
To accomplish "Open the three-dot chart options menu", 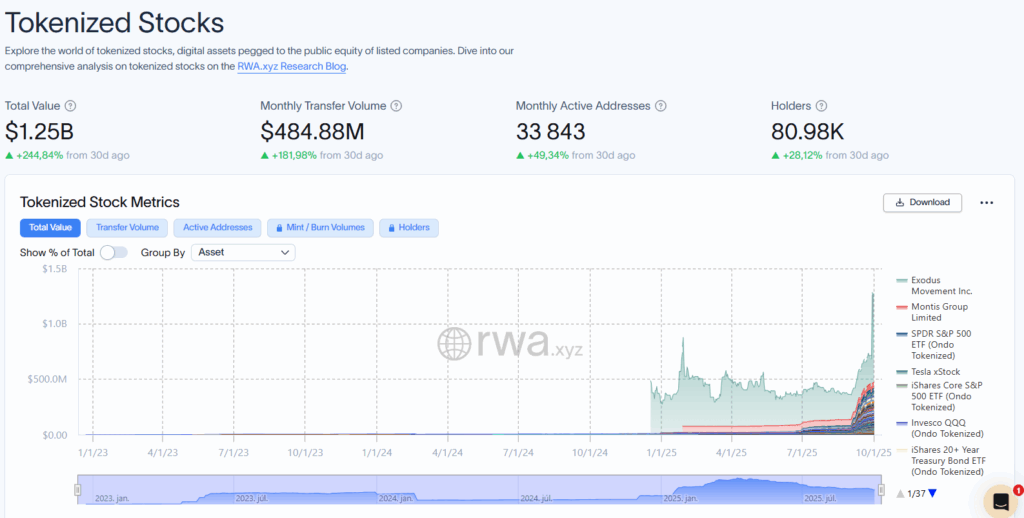I will pos(986,203).
